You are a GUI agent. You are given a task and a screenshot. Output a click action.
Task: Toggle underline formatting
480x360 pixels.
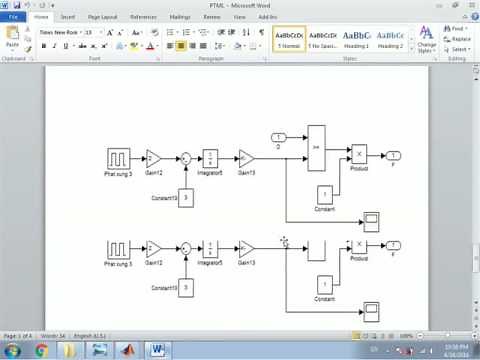pos(66,46)
